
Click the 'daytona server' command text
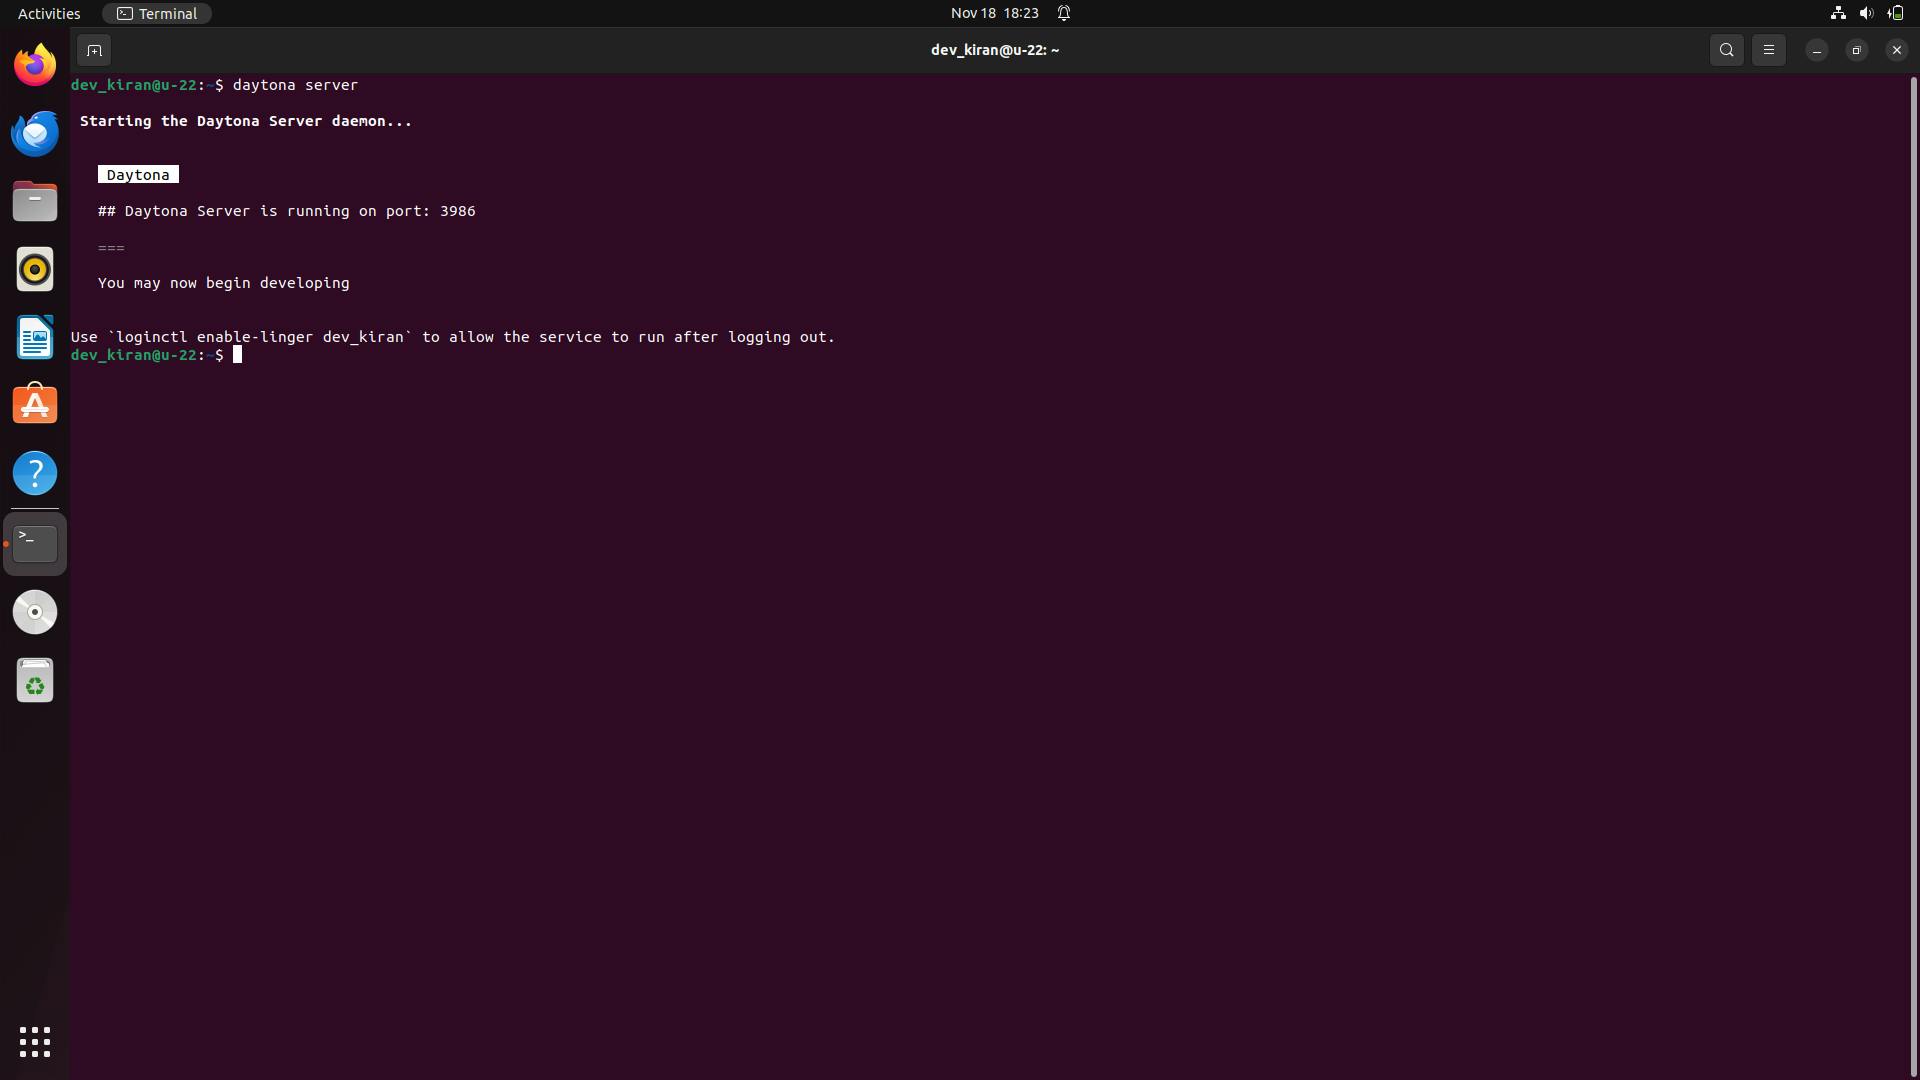(295, 85)
